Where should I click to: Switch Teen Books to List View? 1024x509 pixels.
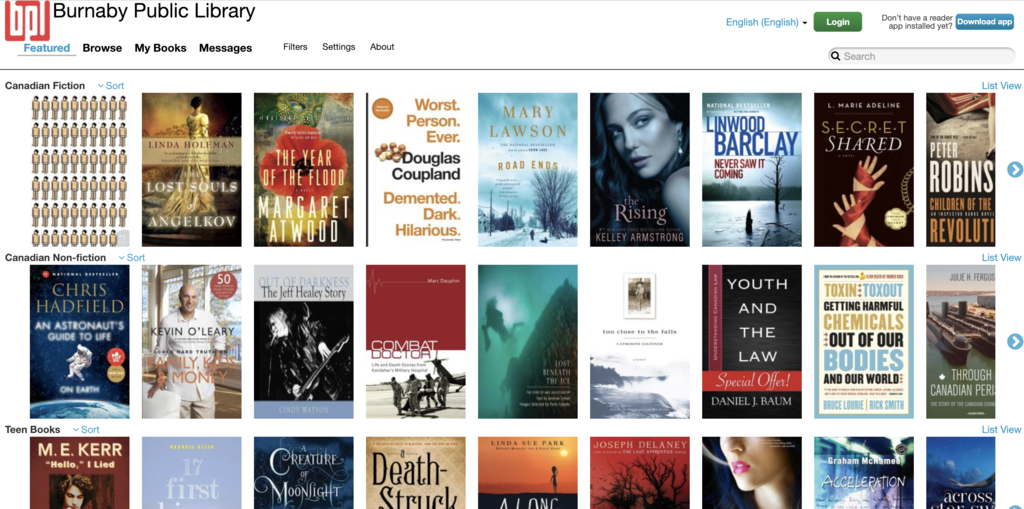[x=1001, y=429]
